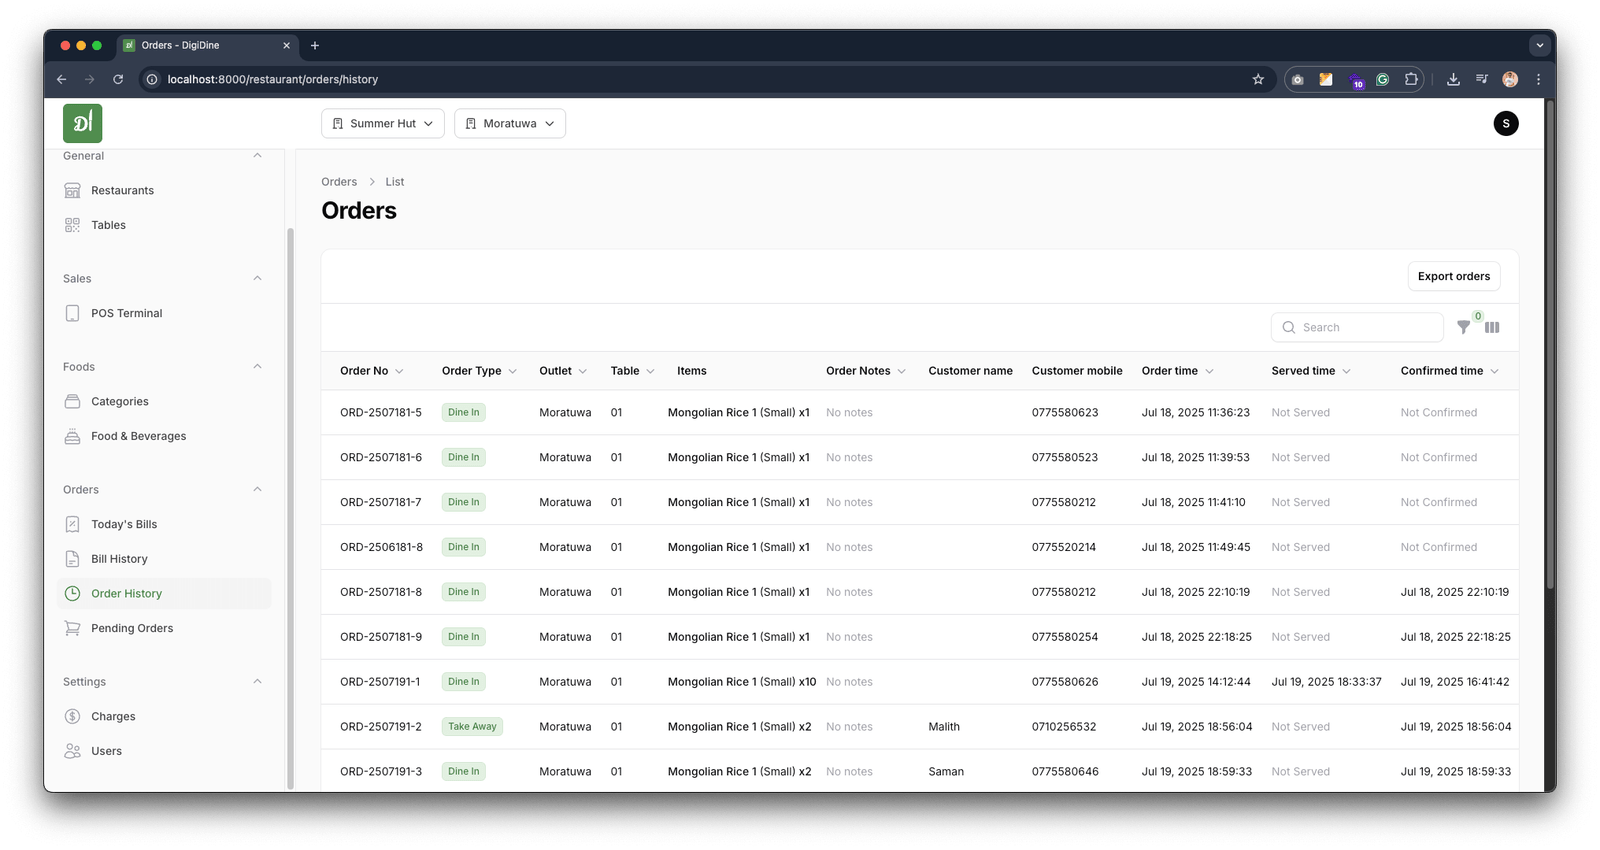Click the camera screenshot extension icon

coord(1298,79)
